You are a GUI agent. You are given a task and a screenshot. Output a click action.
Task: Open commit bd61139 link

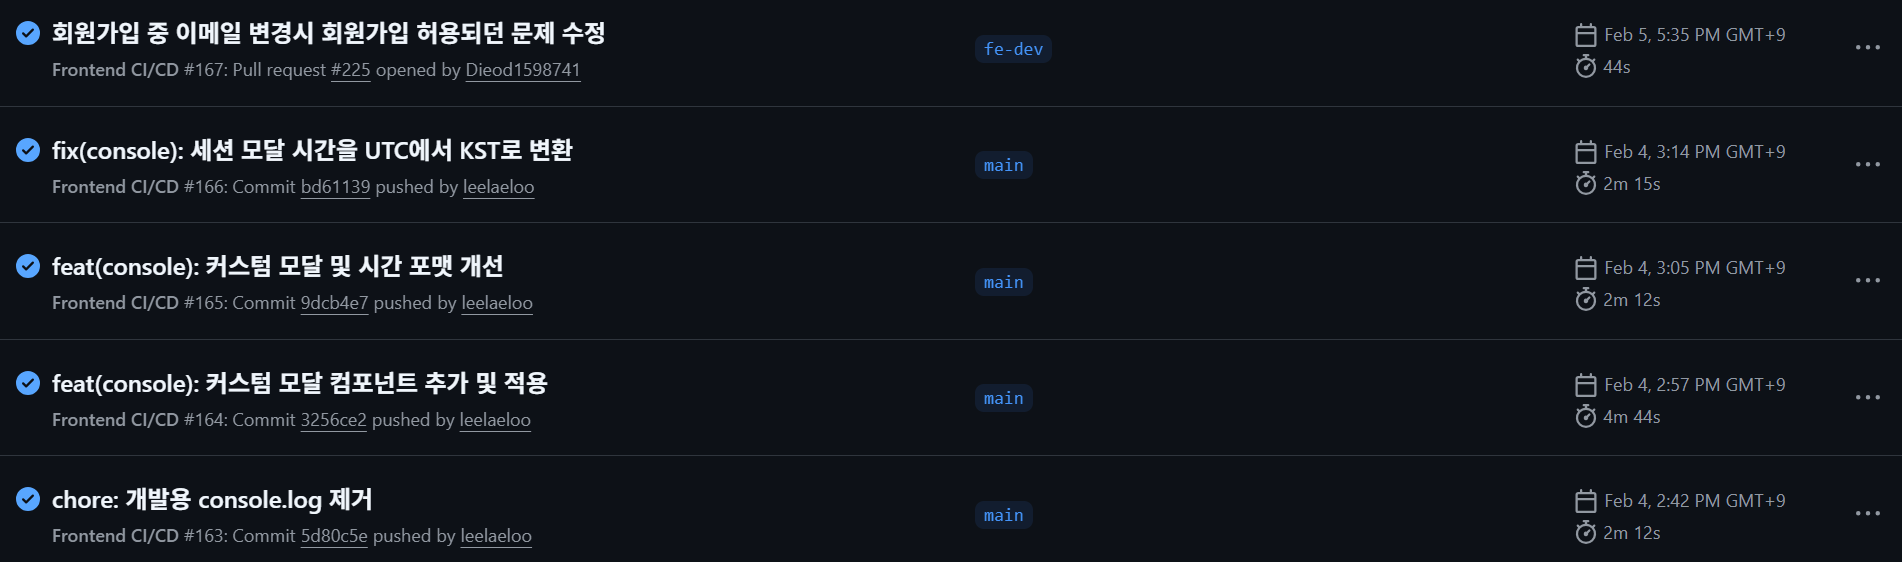[335, 187]
